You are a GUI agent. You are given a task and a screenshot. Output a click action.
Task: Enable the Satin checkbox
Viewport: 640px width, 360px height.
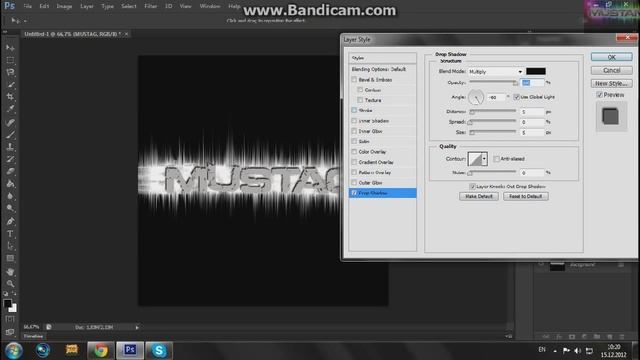click(x=354, y=141)
